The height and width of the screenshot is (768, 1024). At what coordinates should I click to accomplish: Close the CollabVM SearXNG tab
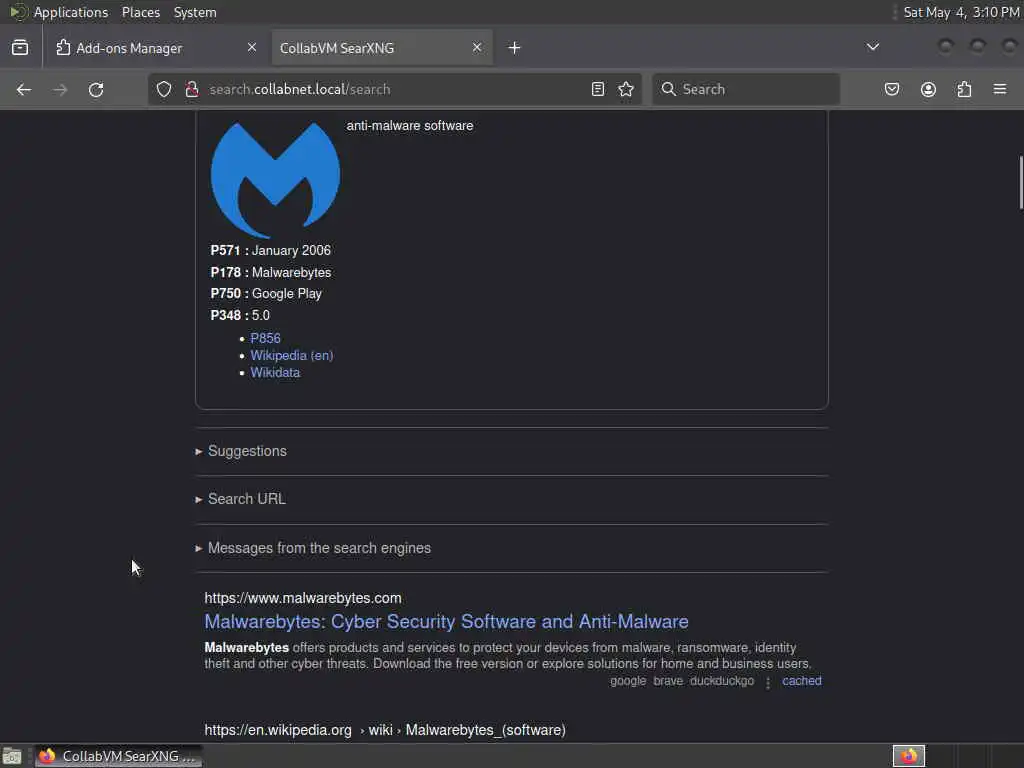[x=477, y=48]
